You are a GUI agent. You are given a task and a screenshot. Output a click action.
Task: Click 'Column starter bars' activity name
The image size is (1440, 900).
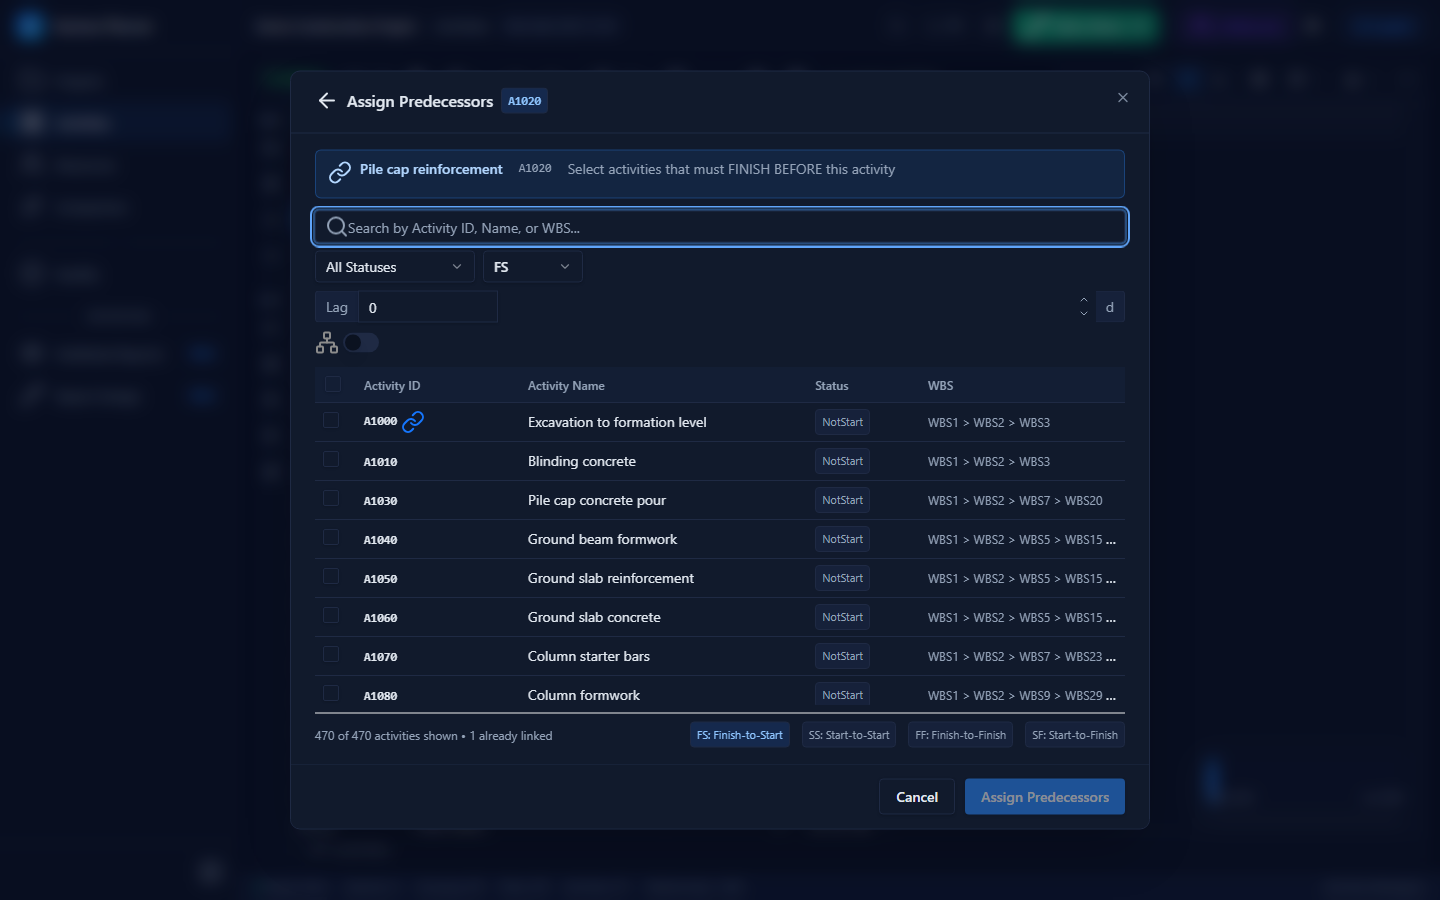(x=589, y=656)
